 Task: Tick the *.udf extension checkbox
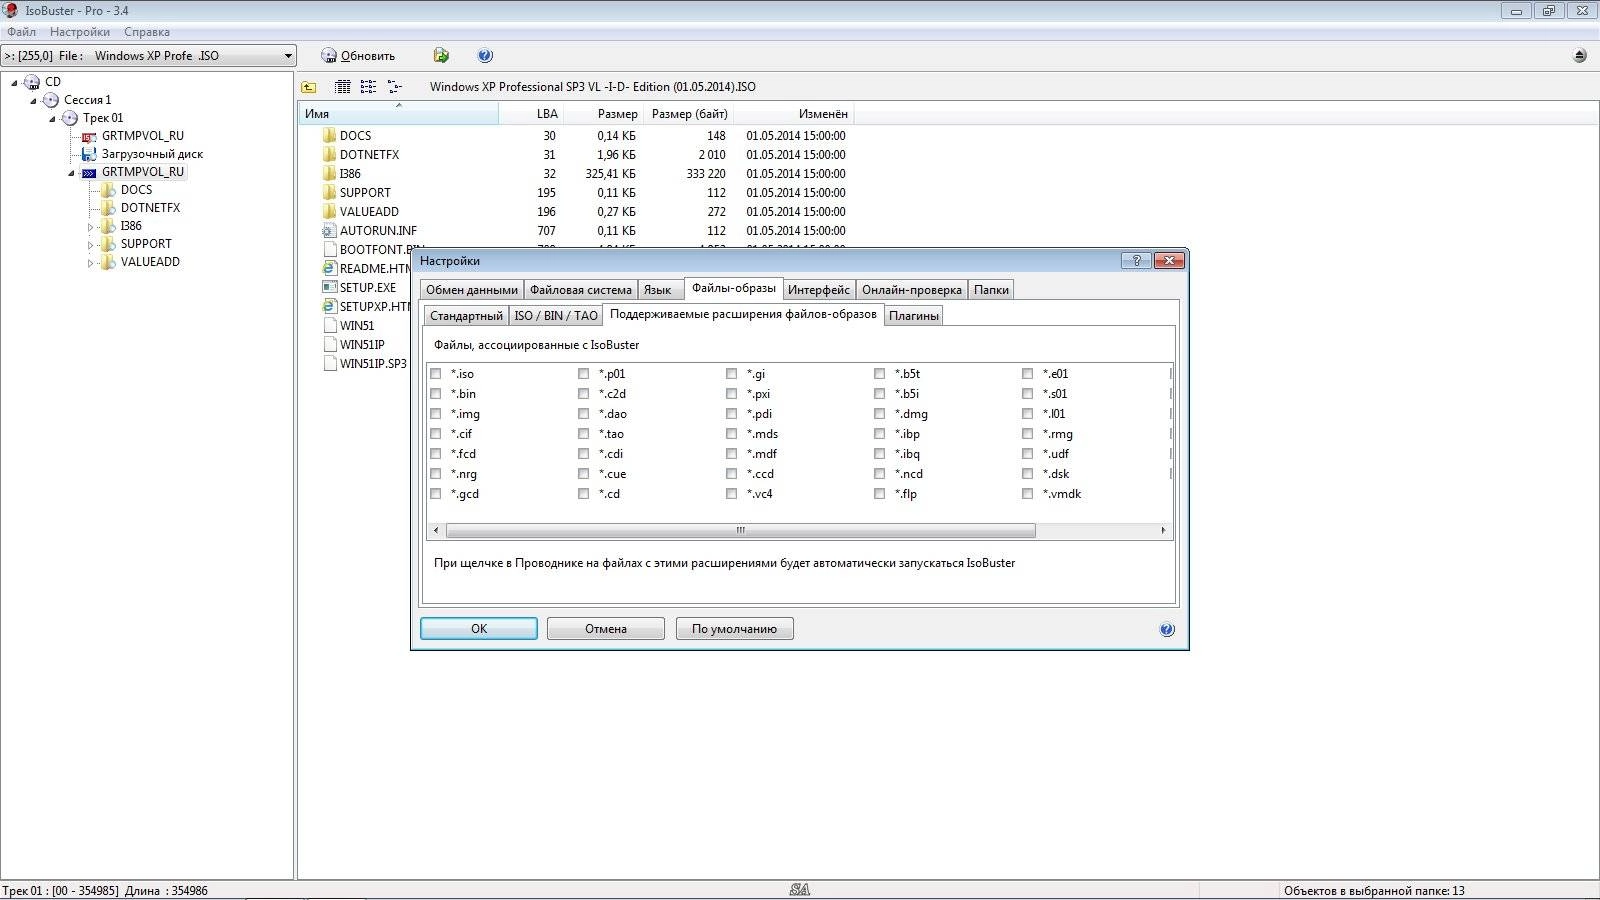tap(1027, 454)
